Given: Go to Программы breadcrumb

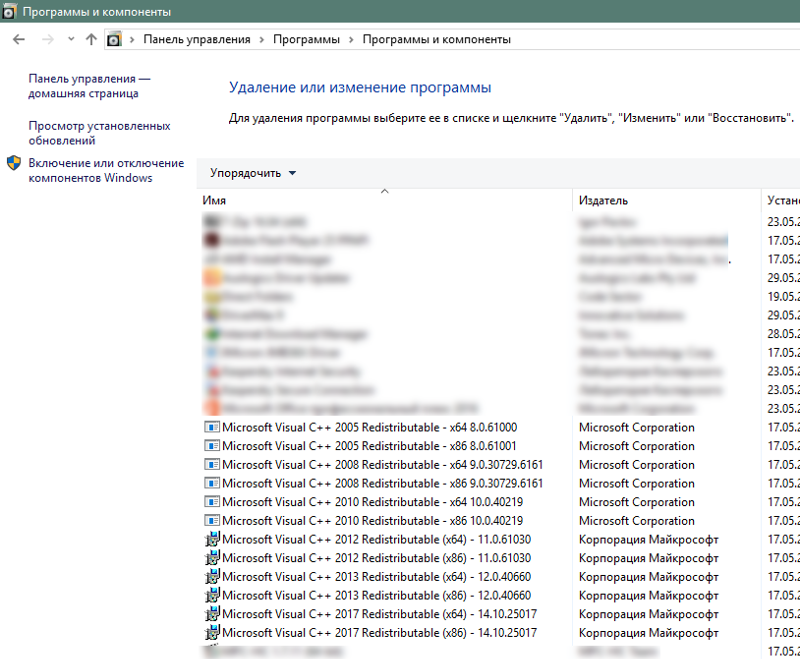Looking at the screenshot, I should [306, 39].
